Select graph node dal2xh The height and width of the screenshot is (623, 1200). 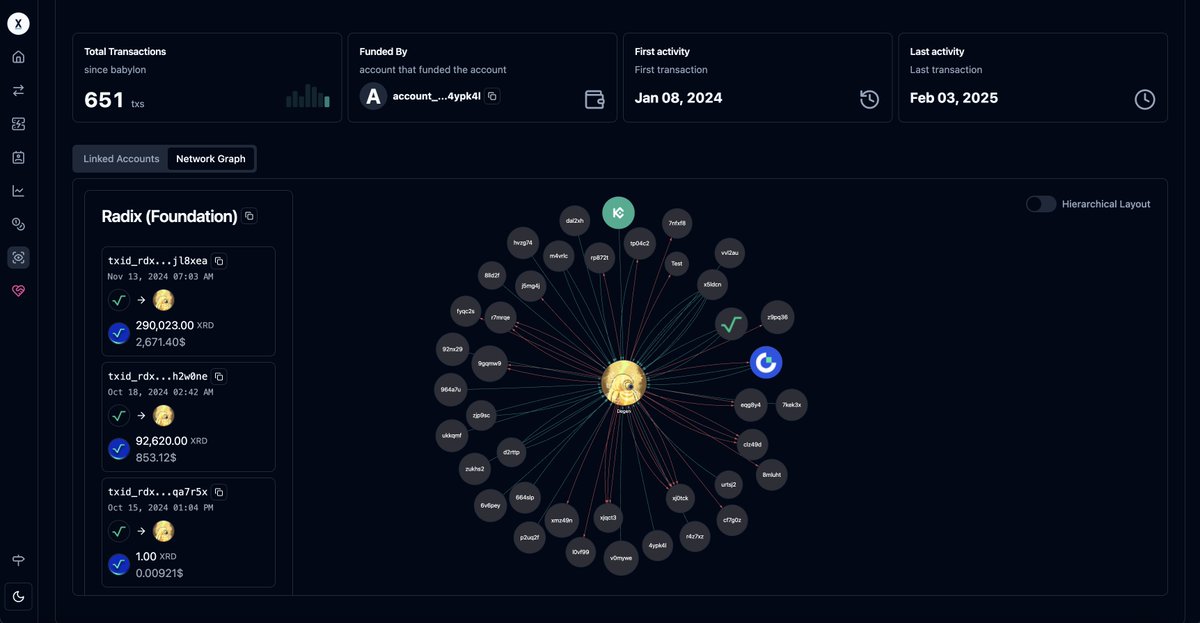[x=574, y=220]
